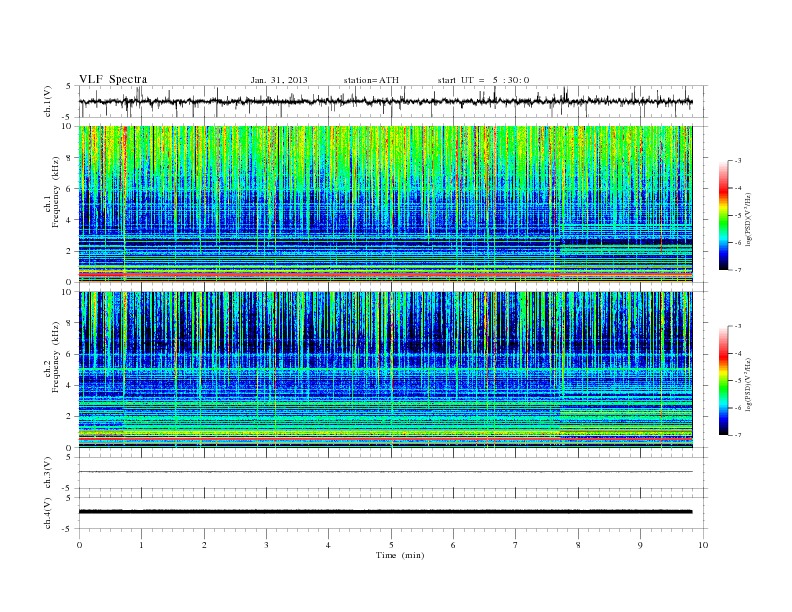792x612 pixels.
Task: Click the time axis tick label "1"
Action: (x=141, y=545)
